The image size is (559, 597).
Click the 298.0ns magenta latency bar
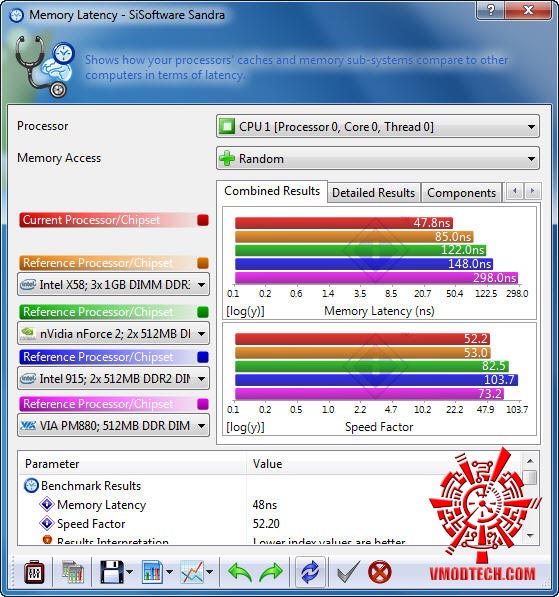pyautogui.click(x=377, y=278)
